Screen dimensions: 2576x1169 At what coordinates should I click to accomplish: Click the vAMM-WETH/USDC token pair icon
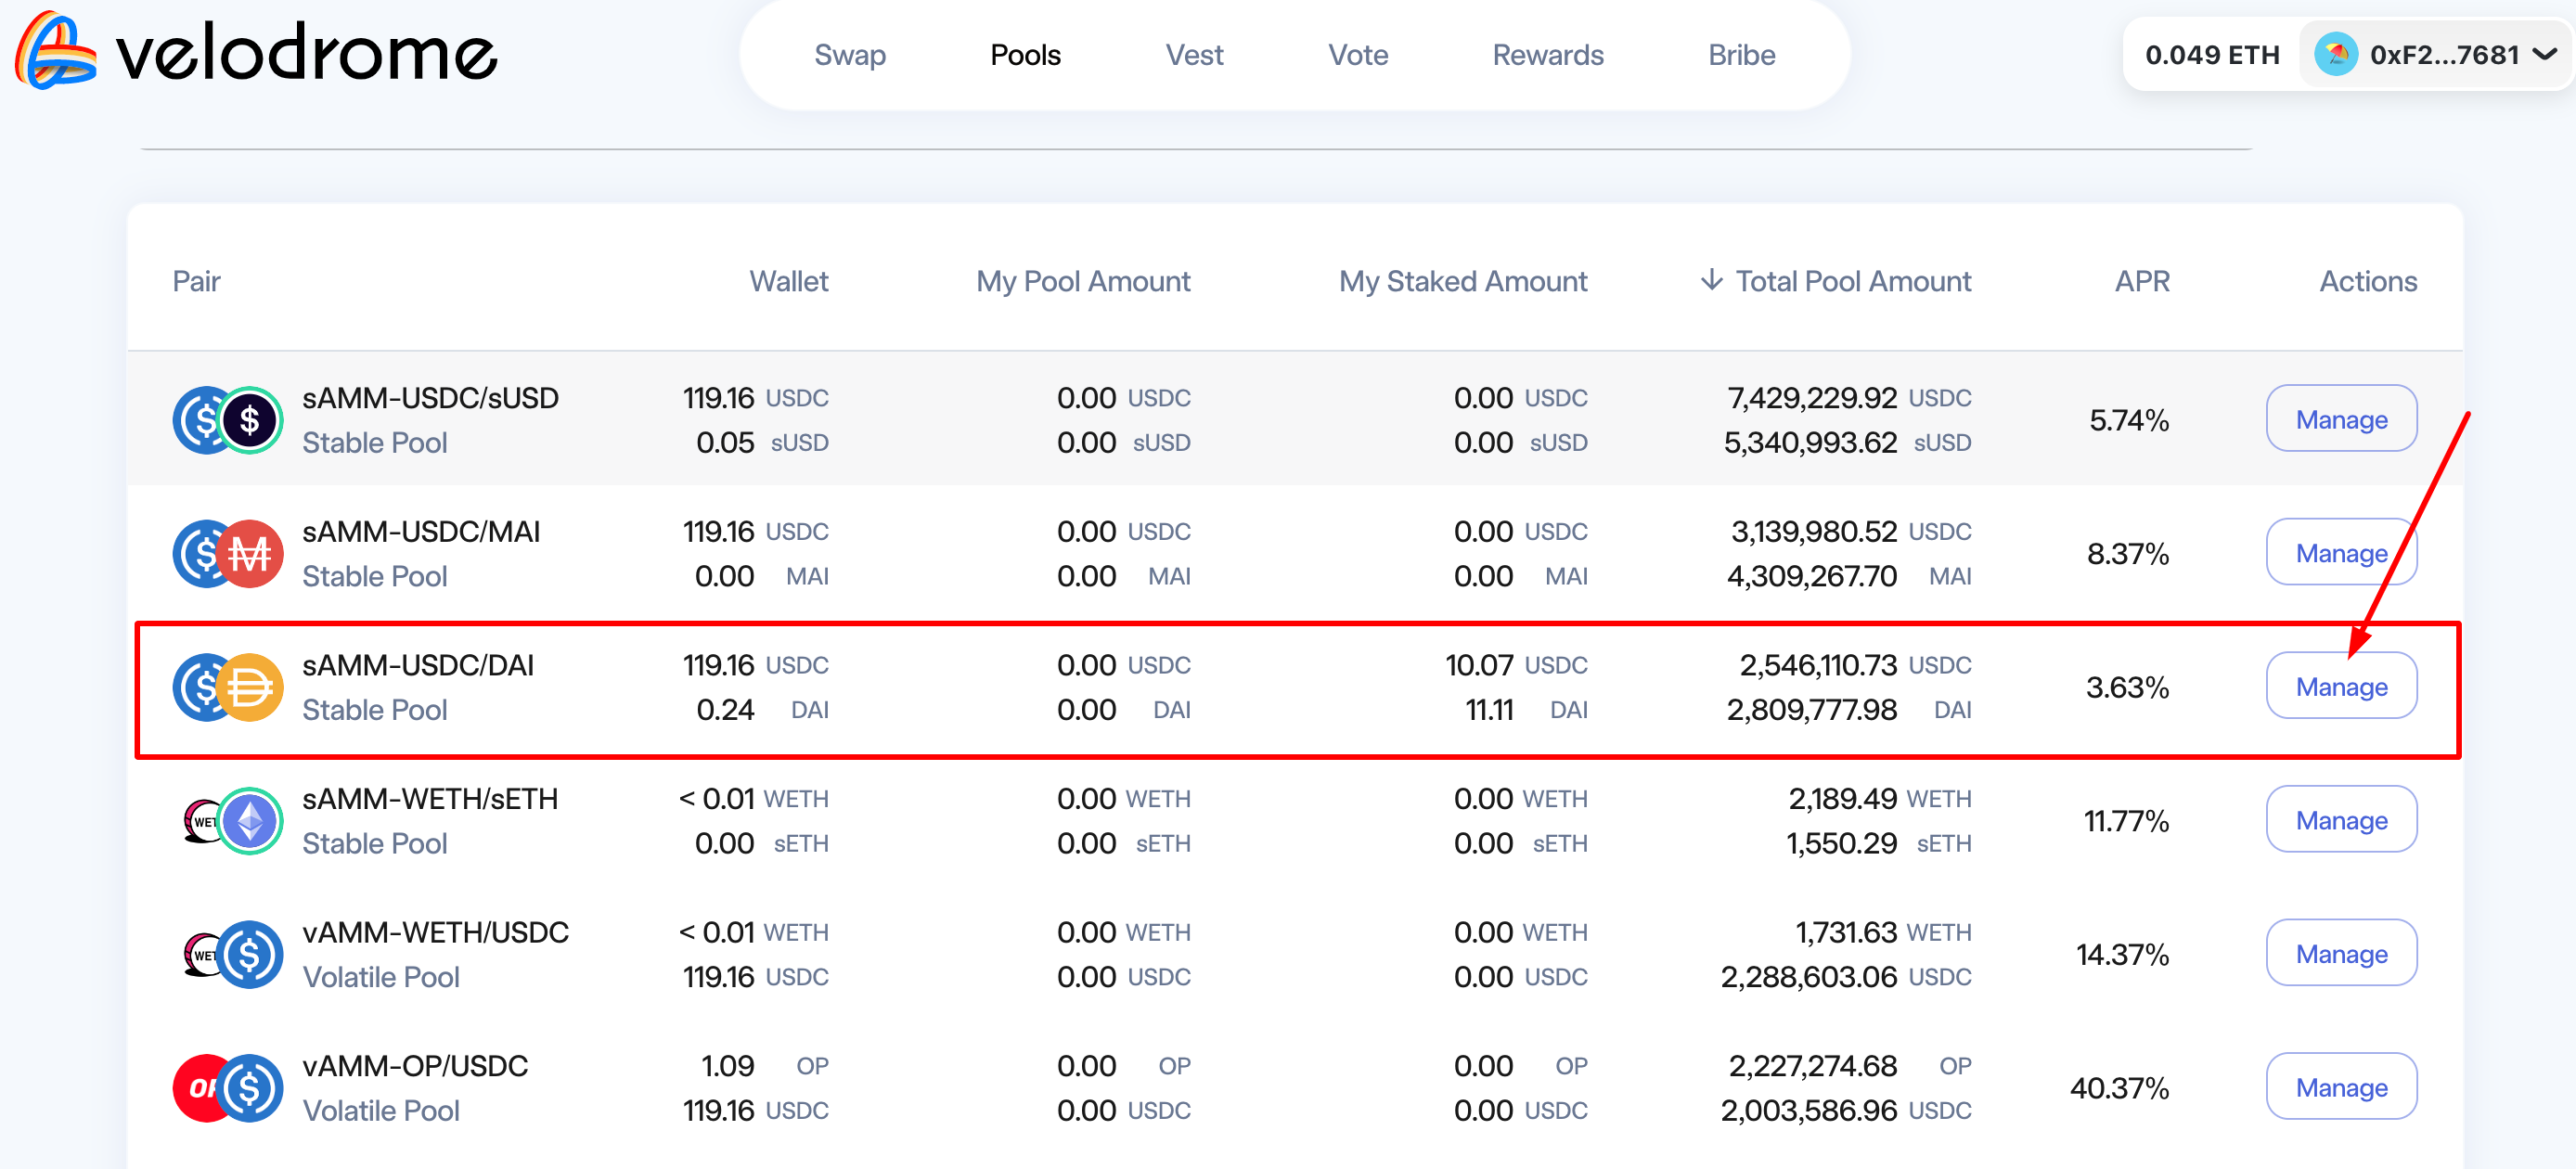click(x=232, y=955)
